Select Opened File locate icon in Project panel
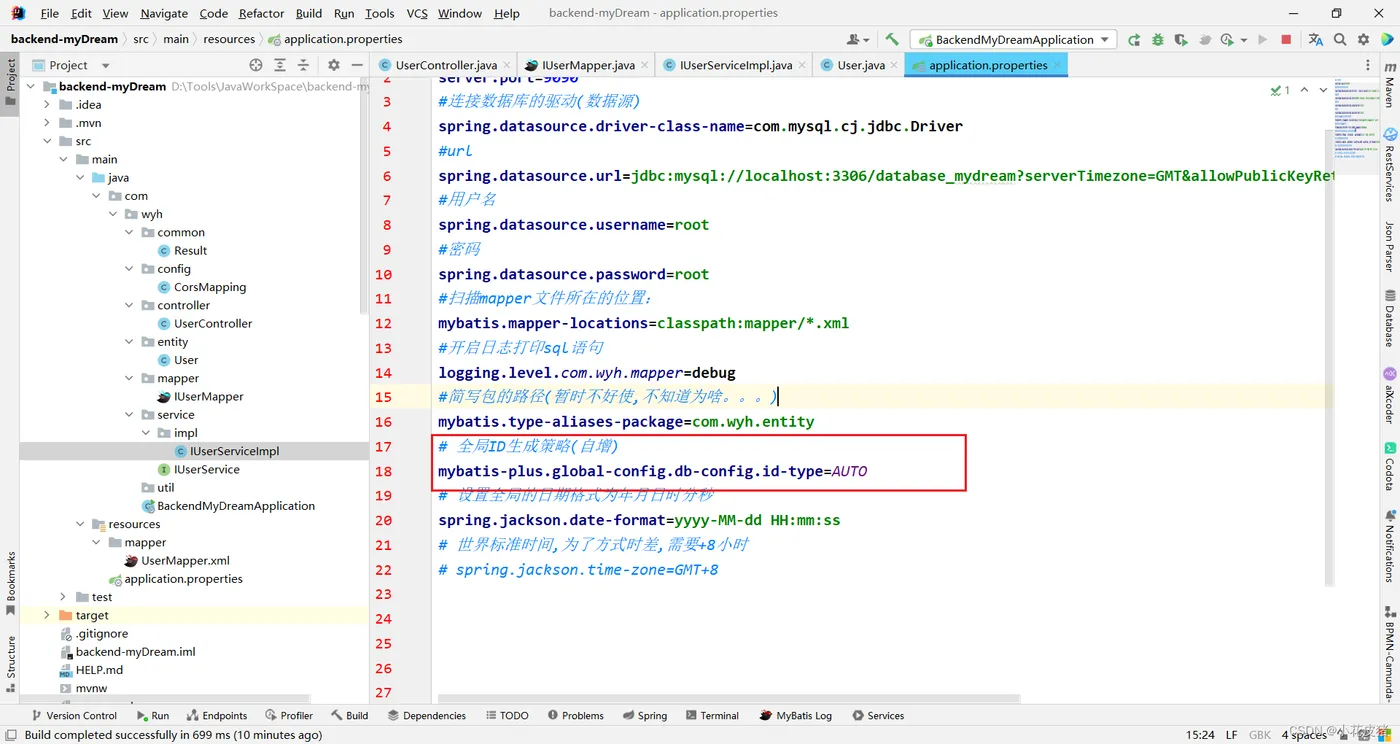1400x744 pixels. coord(256,65)
